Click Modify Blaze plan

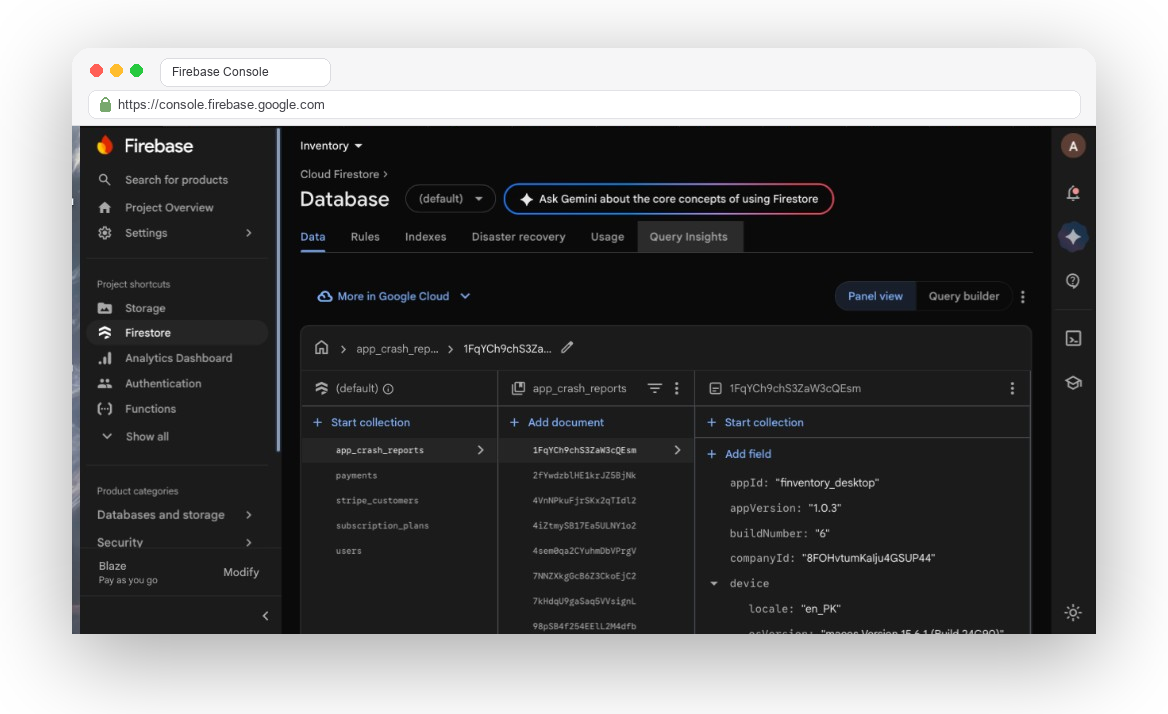pyautogui.click(x=241, y=572)
